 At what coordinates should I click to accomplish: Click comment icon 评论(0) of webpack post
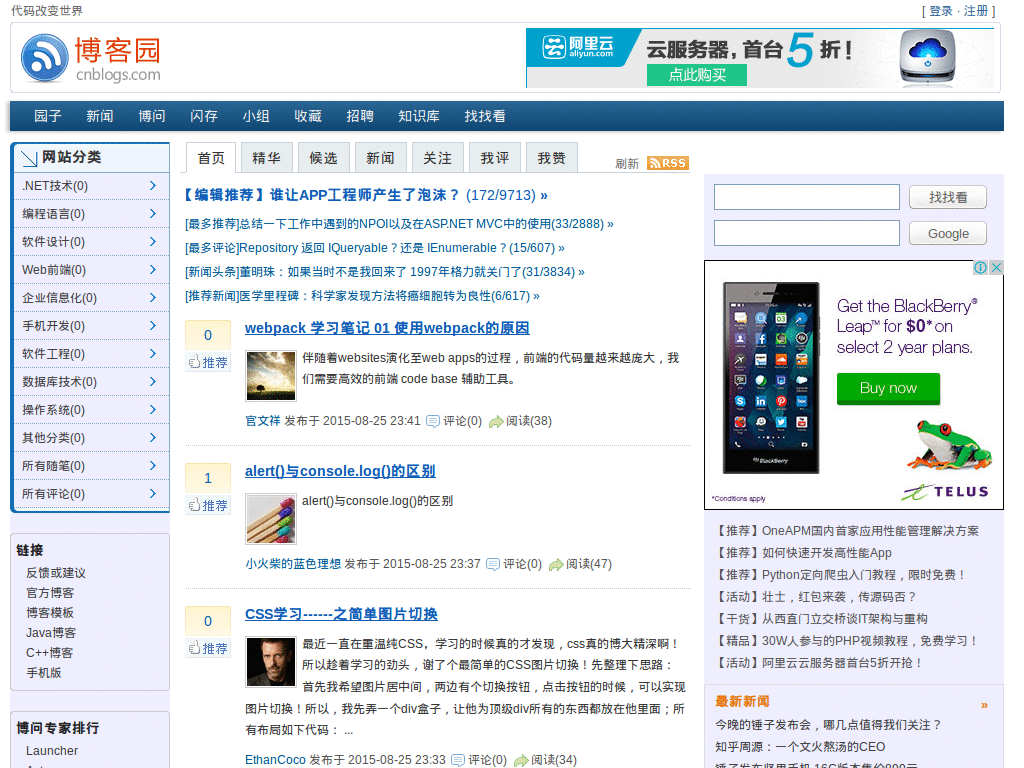pos(432,421)
